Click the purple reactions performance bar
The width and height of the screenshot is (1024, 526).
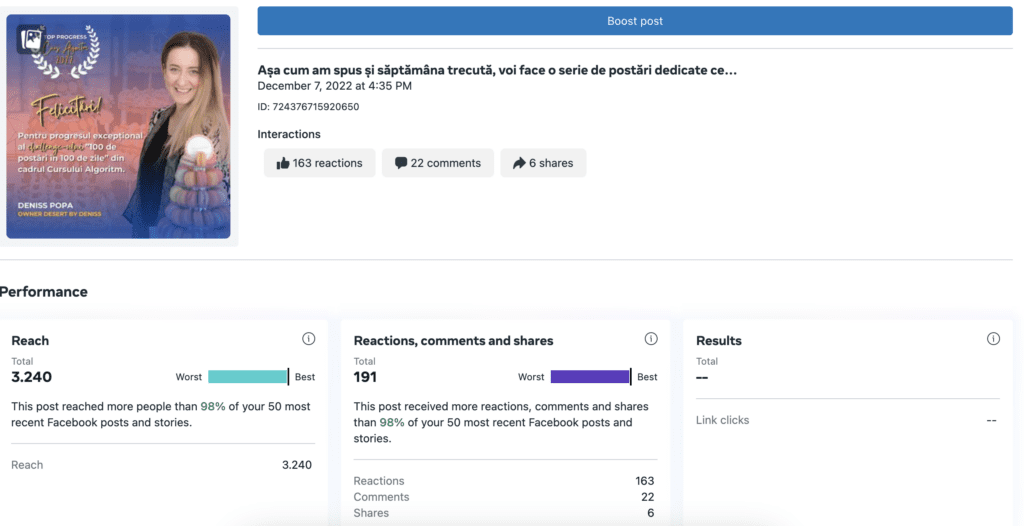(590, 377)
